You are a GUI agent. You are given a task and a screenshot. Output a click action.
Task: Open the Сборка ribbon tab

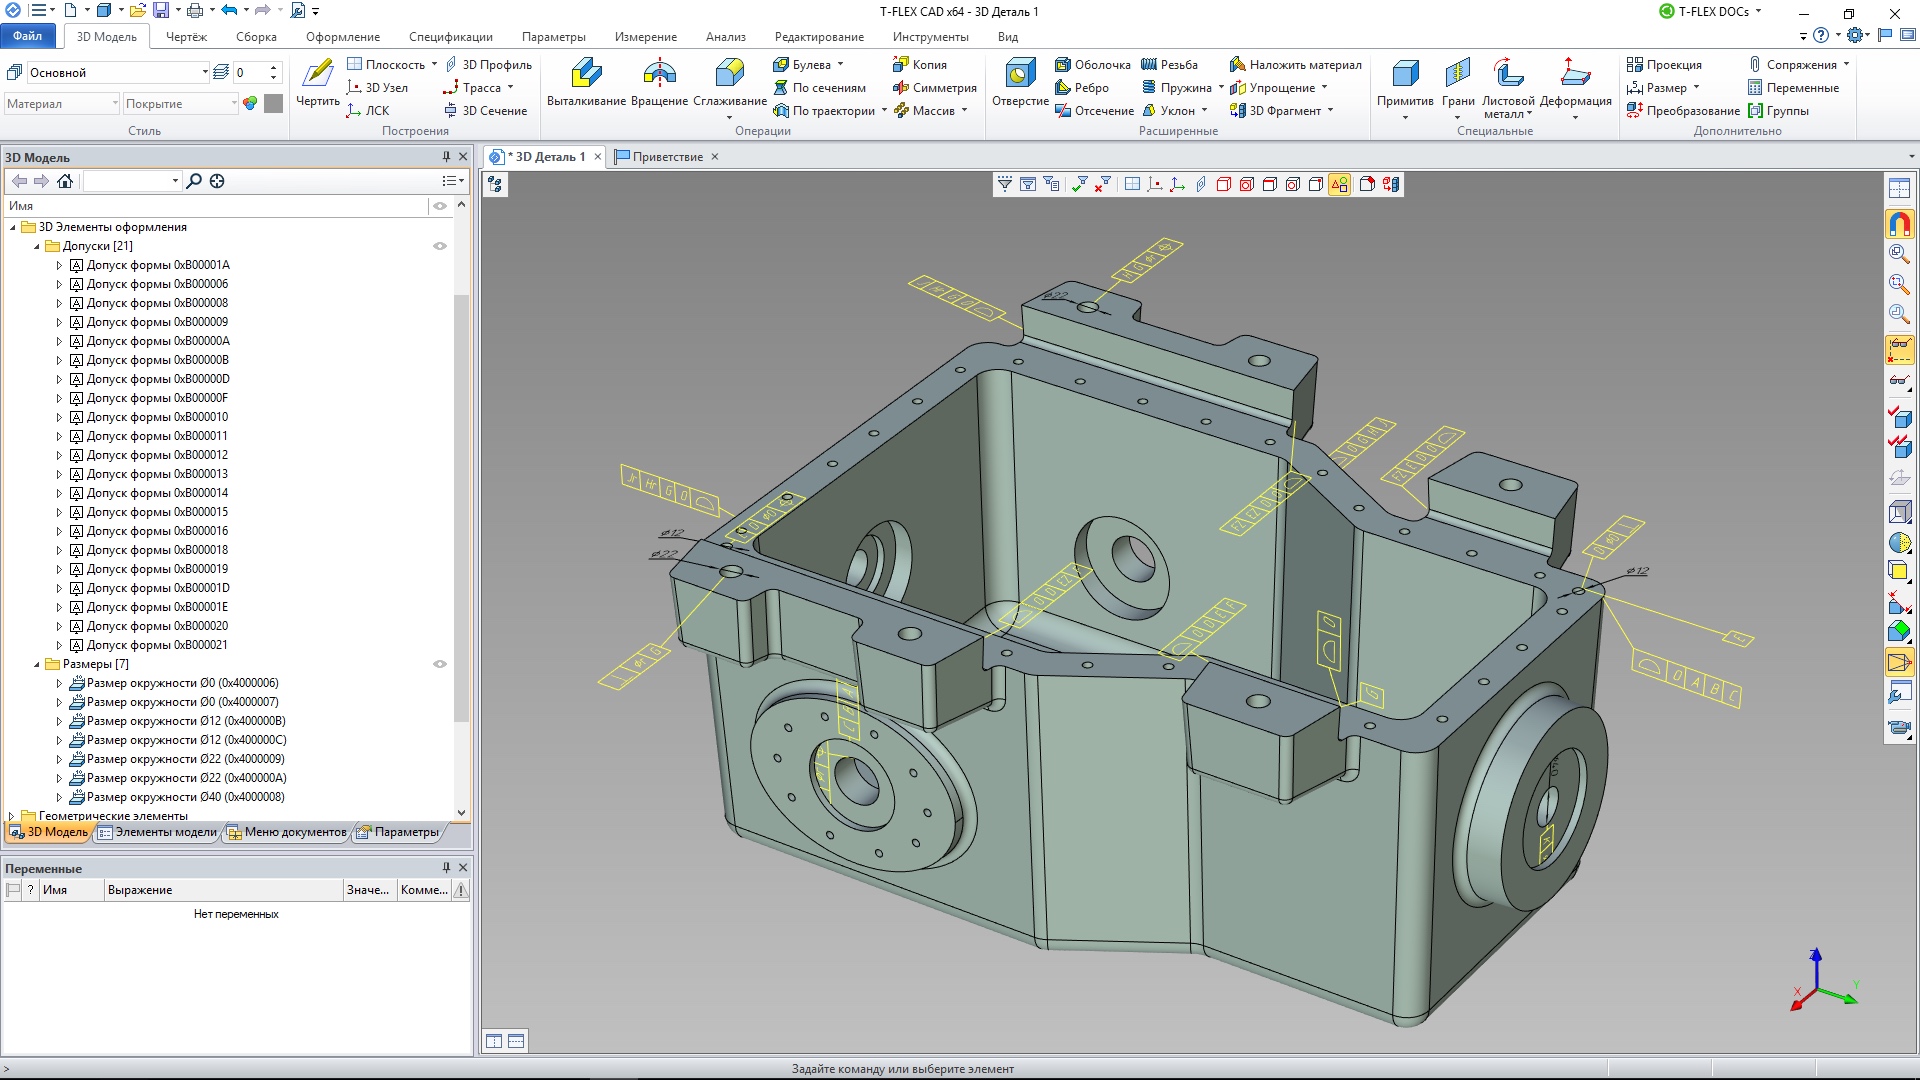[256, 37]
